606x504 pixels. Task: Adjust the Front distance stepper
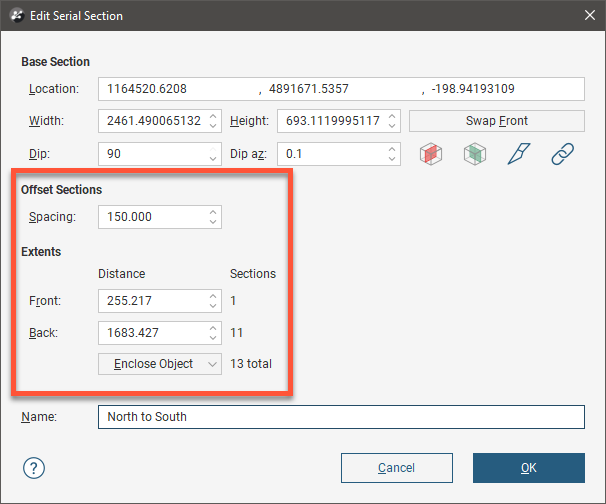pyautogui.click(x=213, y=300)
